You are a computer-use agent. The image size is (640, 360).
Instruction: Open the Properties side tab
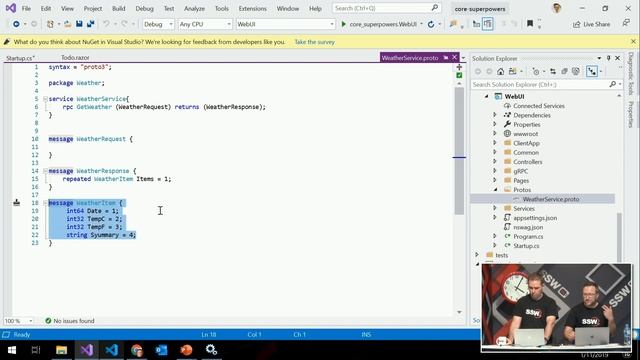point(631,114)
